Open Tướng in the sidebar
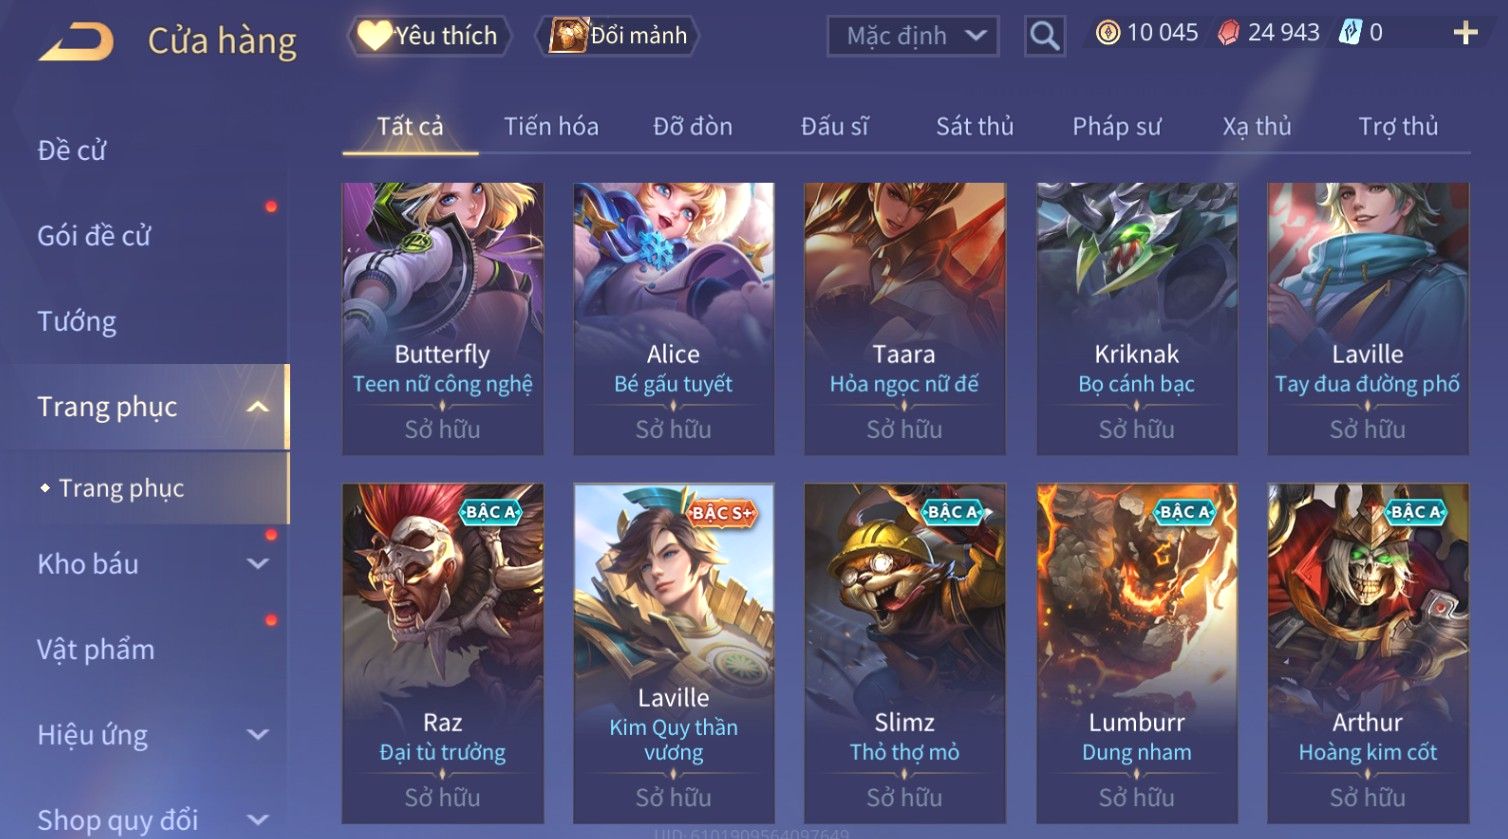 point(77,322)
